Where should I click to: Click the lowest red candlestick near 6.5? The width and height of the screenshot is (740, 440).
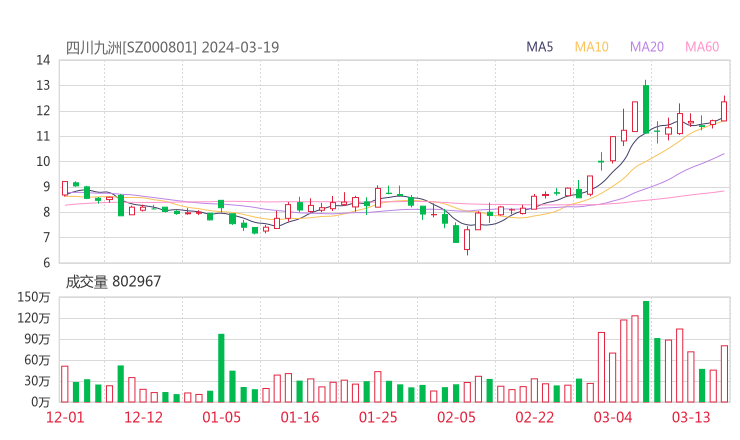[467, 239]
